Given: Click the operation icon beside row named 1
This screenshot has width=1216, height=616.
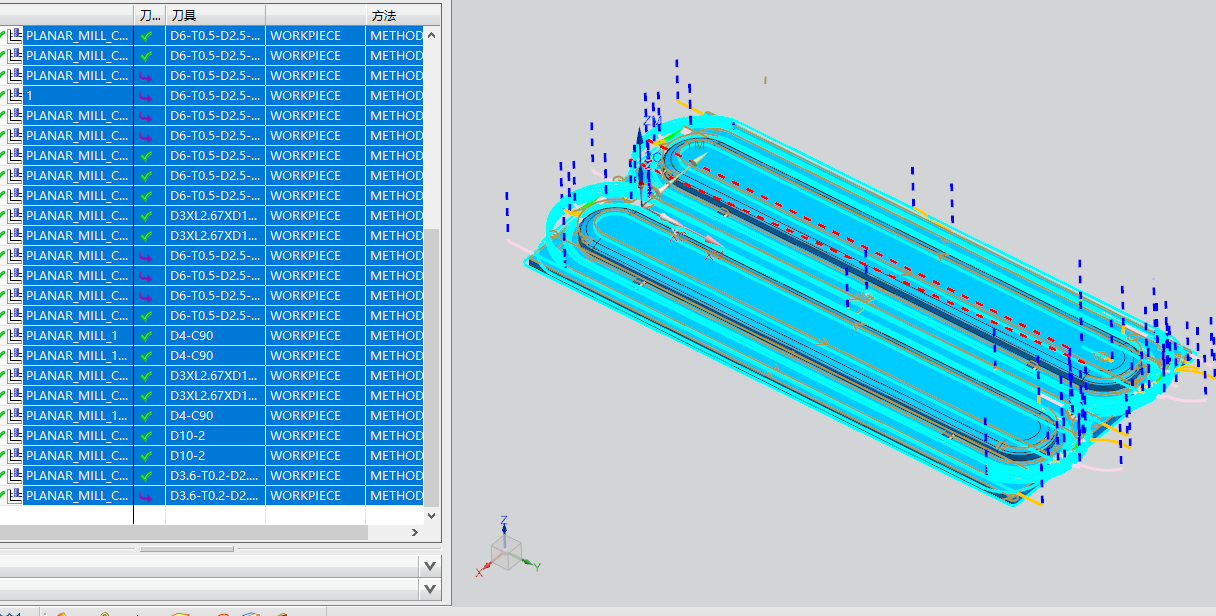Looking at the screenshot, I should [x=15, y=95].
